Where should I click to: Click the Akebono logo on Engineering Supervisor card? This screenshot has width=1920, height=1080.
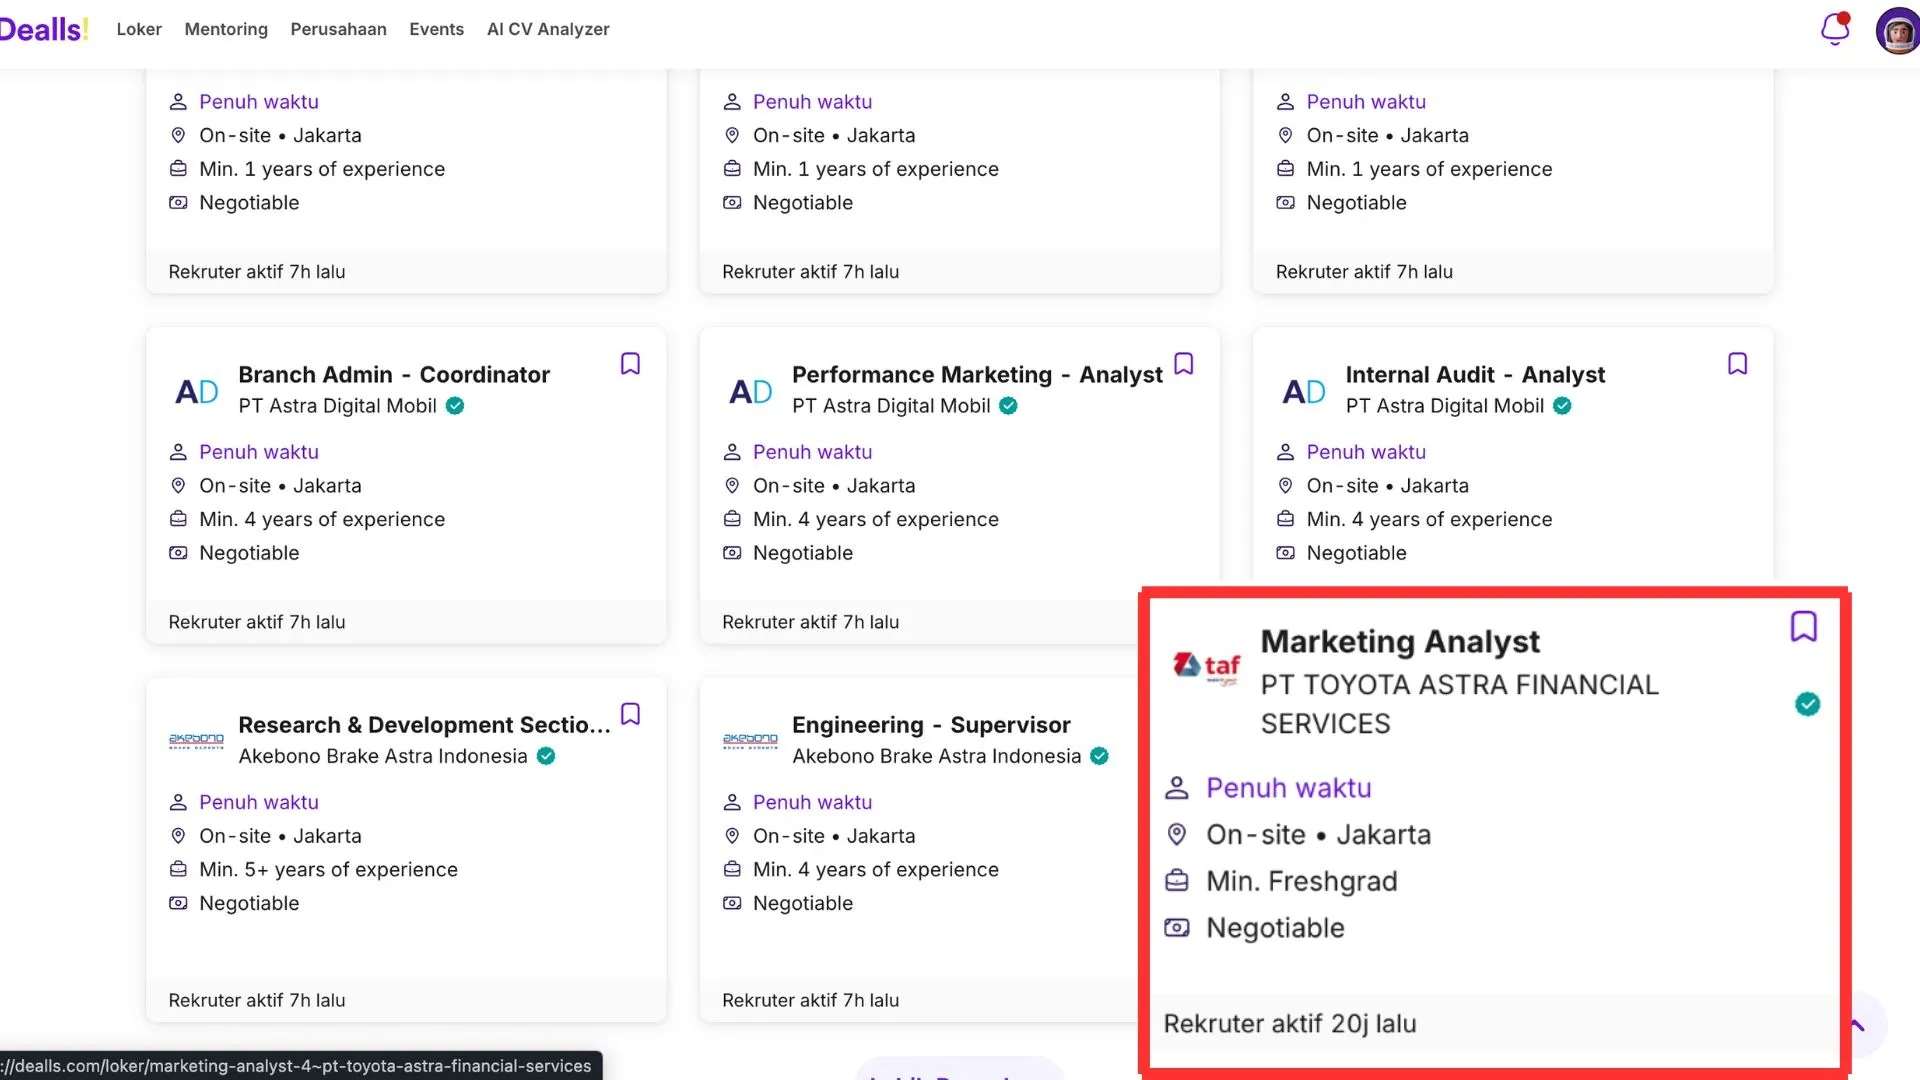(750, 741)
